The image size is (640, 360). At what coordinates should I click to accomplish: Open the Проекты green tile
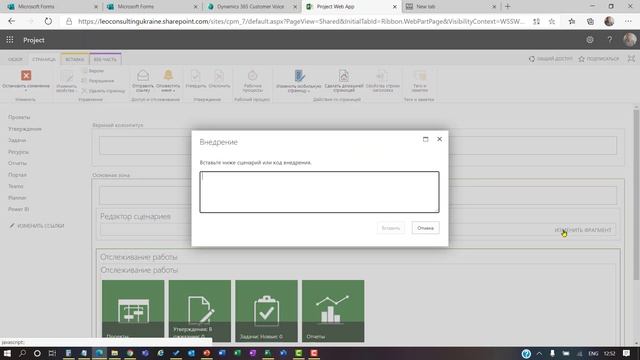tap(133, 311)
